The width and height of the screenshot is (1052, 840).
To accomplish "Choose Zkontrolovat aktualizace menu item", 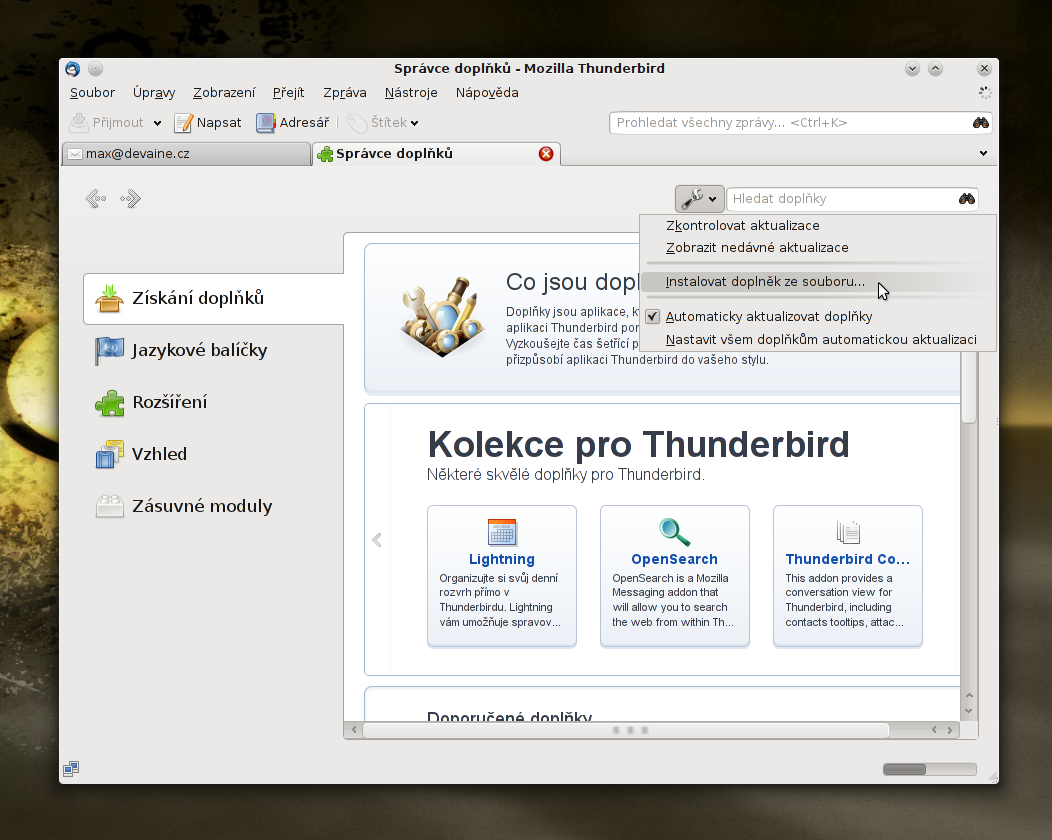I will coord(818,225).
